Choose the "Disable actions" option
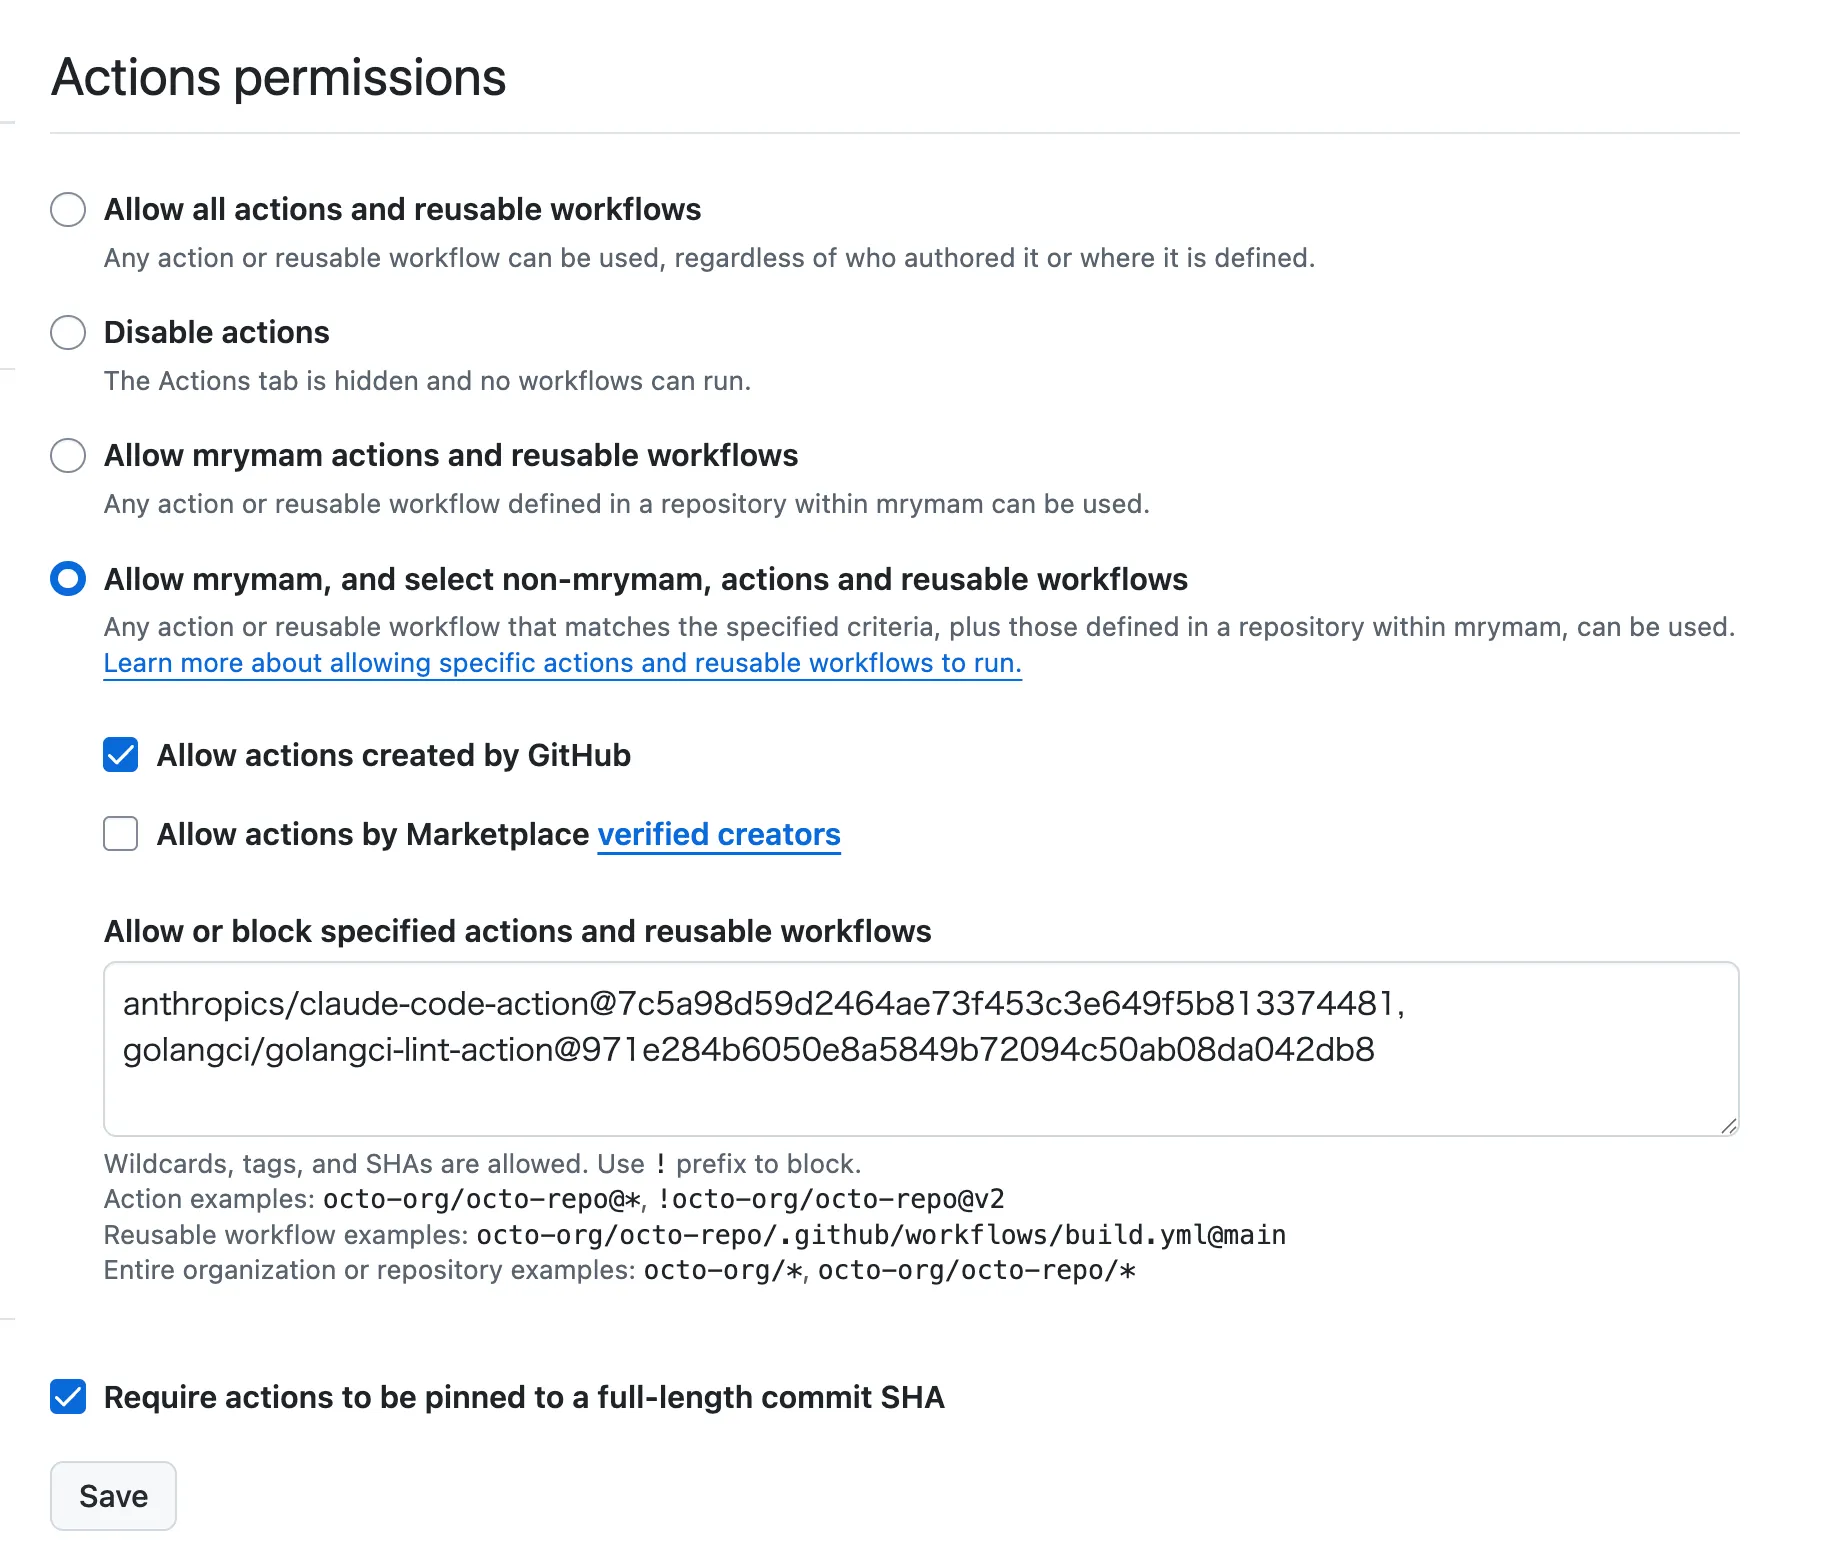This screenshot has width=1828, height=1560. (67, 333)
